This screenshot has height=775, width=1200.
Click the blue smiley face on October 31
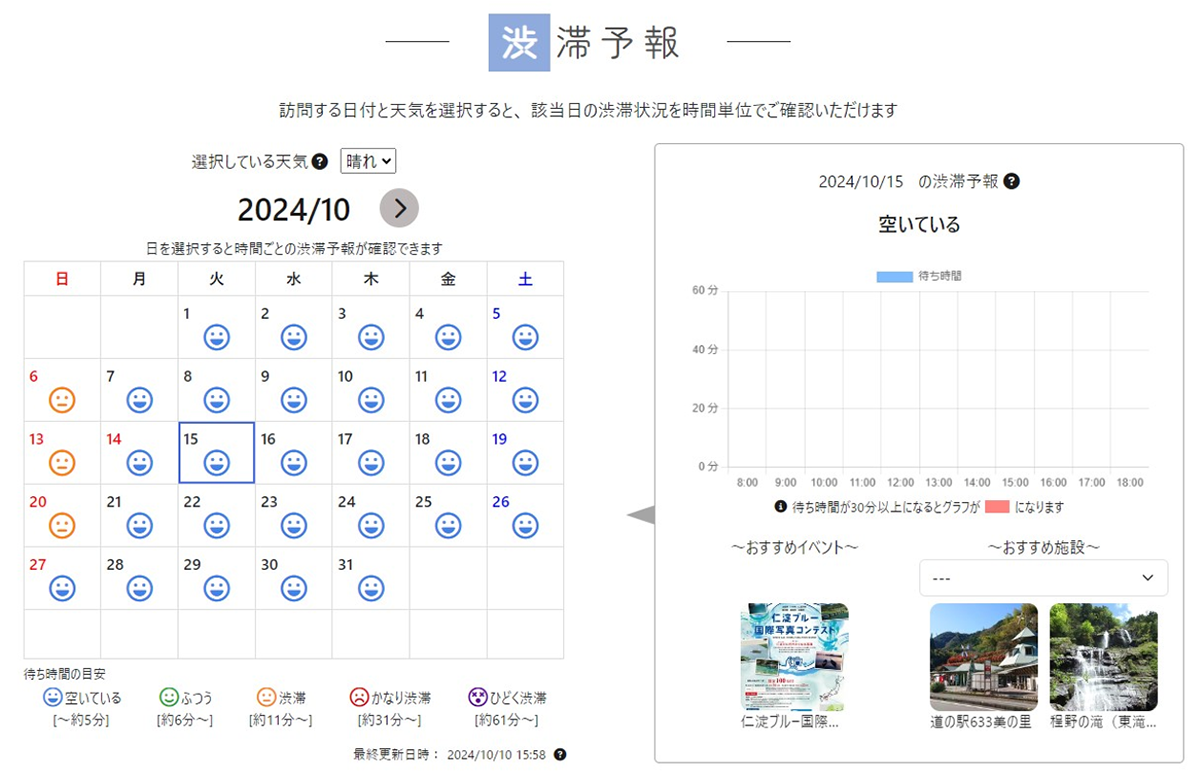371,588
